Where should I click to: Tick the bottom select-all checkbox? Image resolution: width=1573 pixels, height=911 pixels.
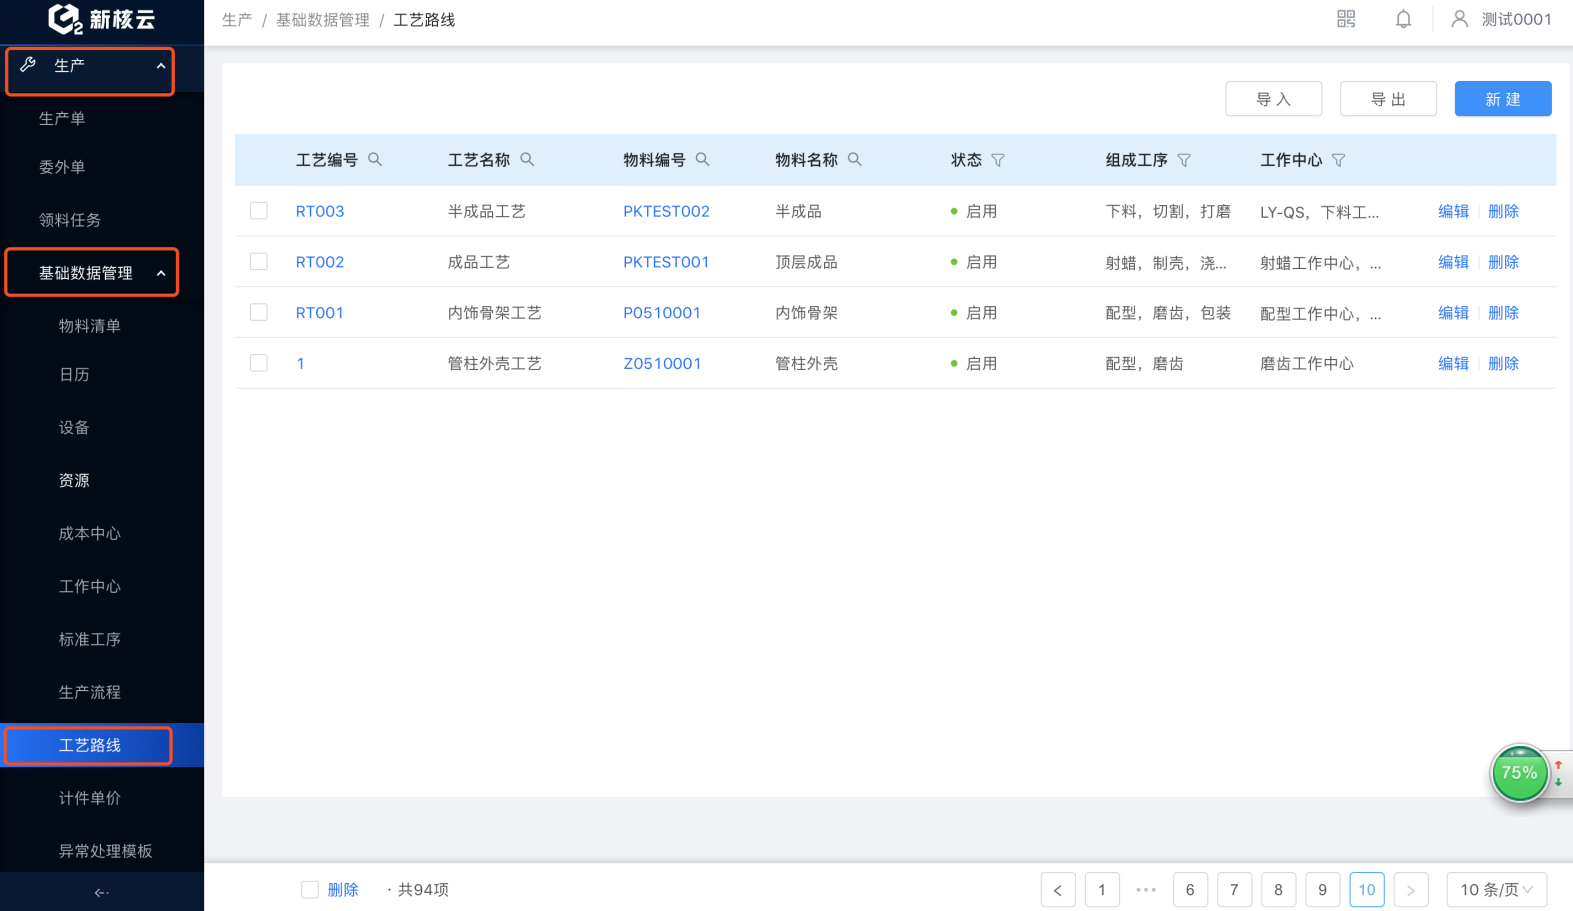(x=310, y=889)
